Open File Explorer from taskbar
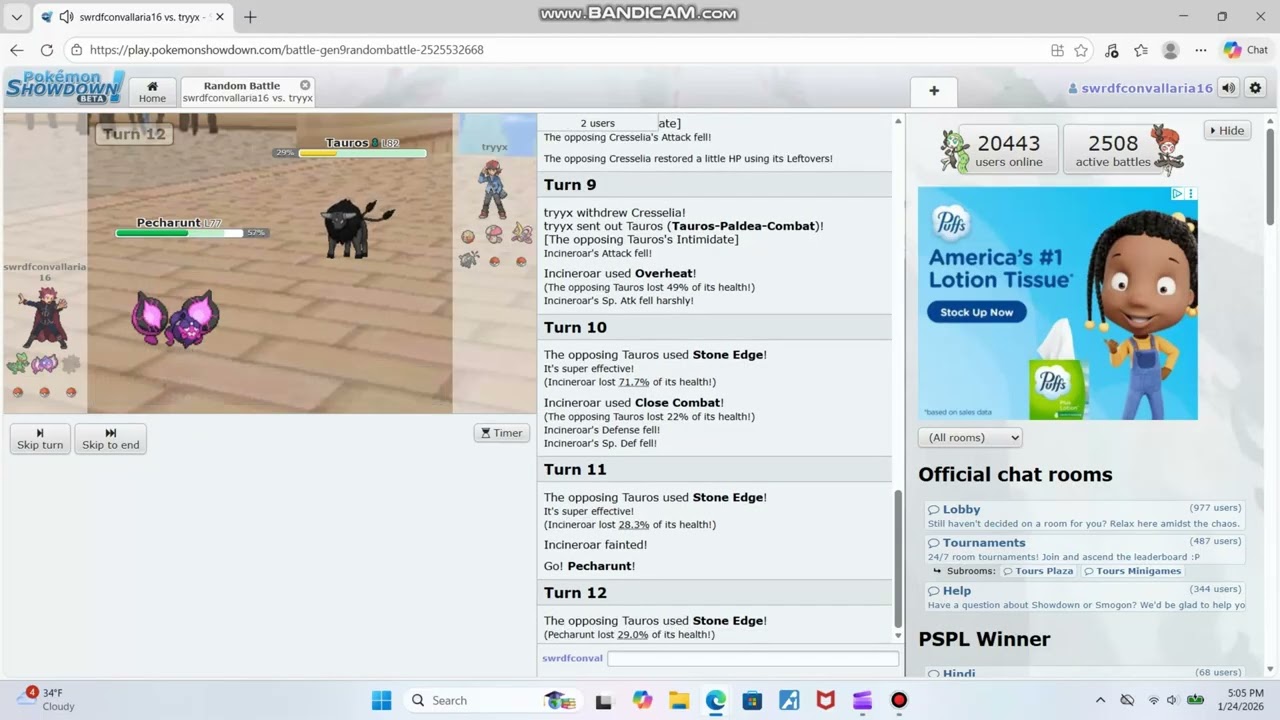Viewport: 1280px width, 720px height. coord(679,700)
